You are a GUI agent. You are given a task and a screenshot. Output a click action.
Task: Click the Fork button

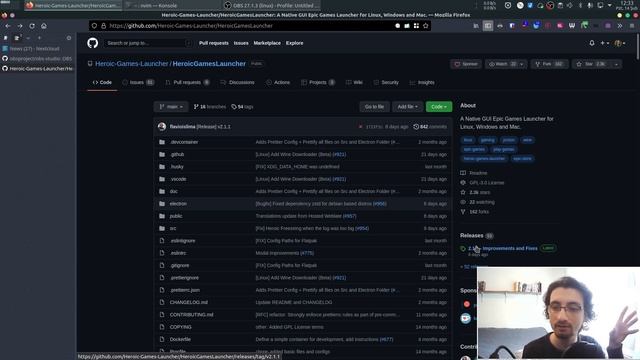click(549, 64)
